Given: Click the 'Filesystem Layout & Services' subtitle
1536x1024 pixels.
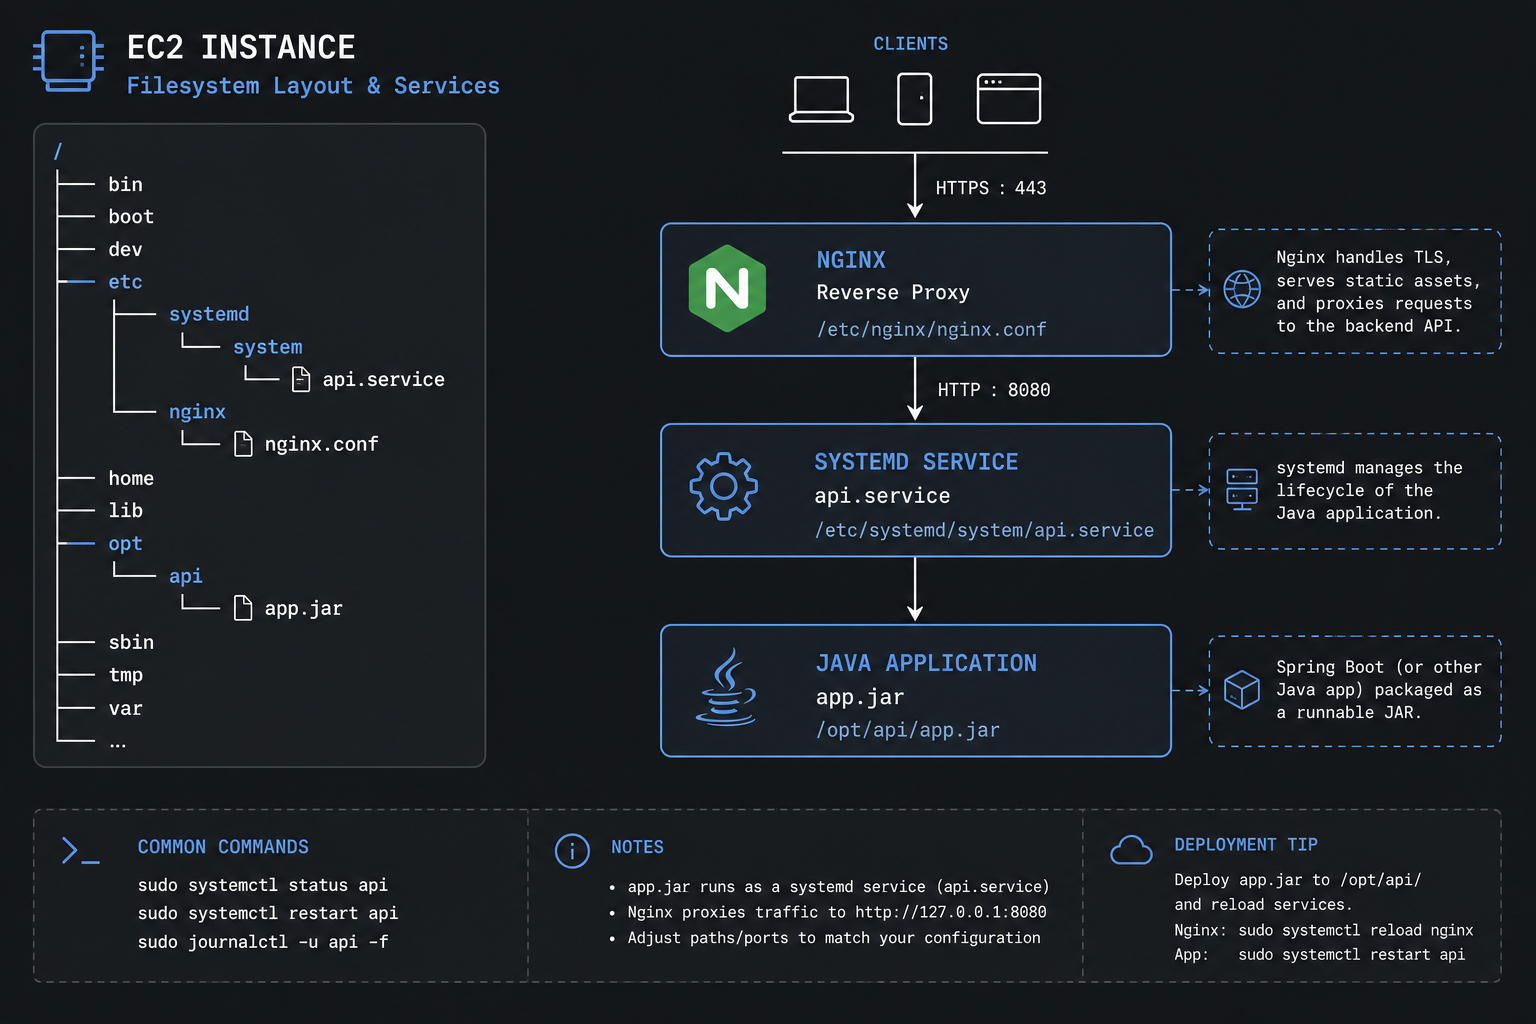Looking at the screenshot, I should tap(313, 86).
